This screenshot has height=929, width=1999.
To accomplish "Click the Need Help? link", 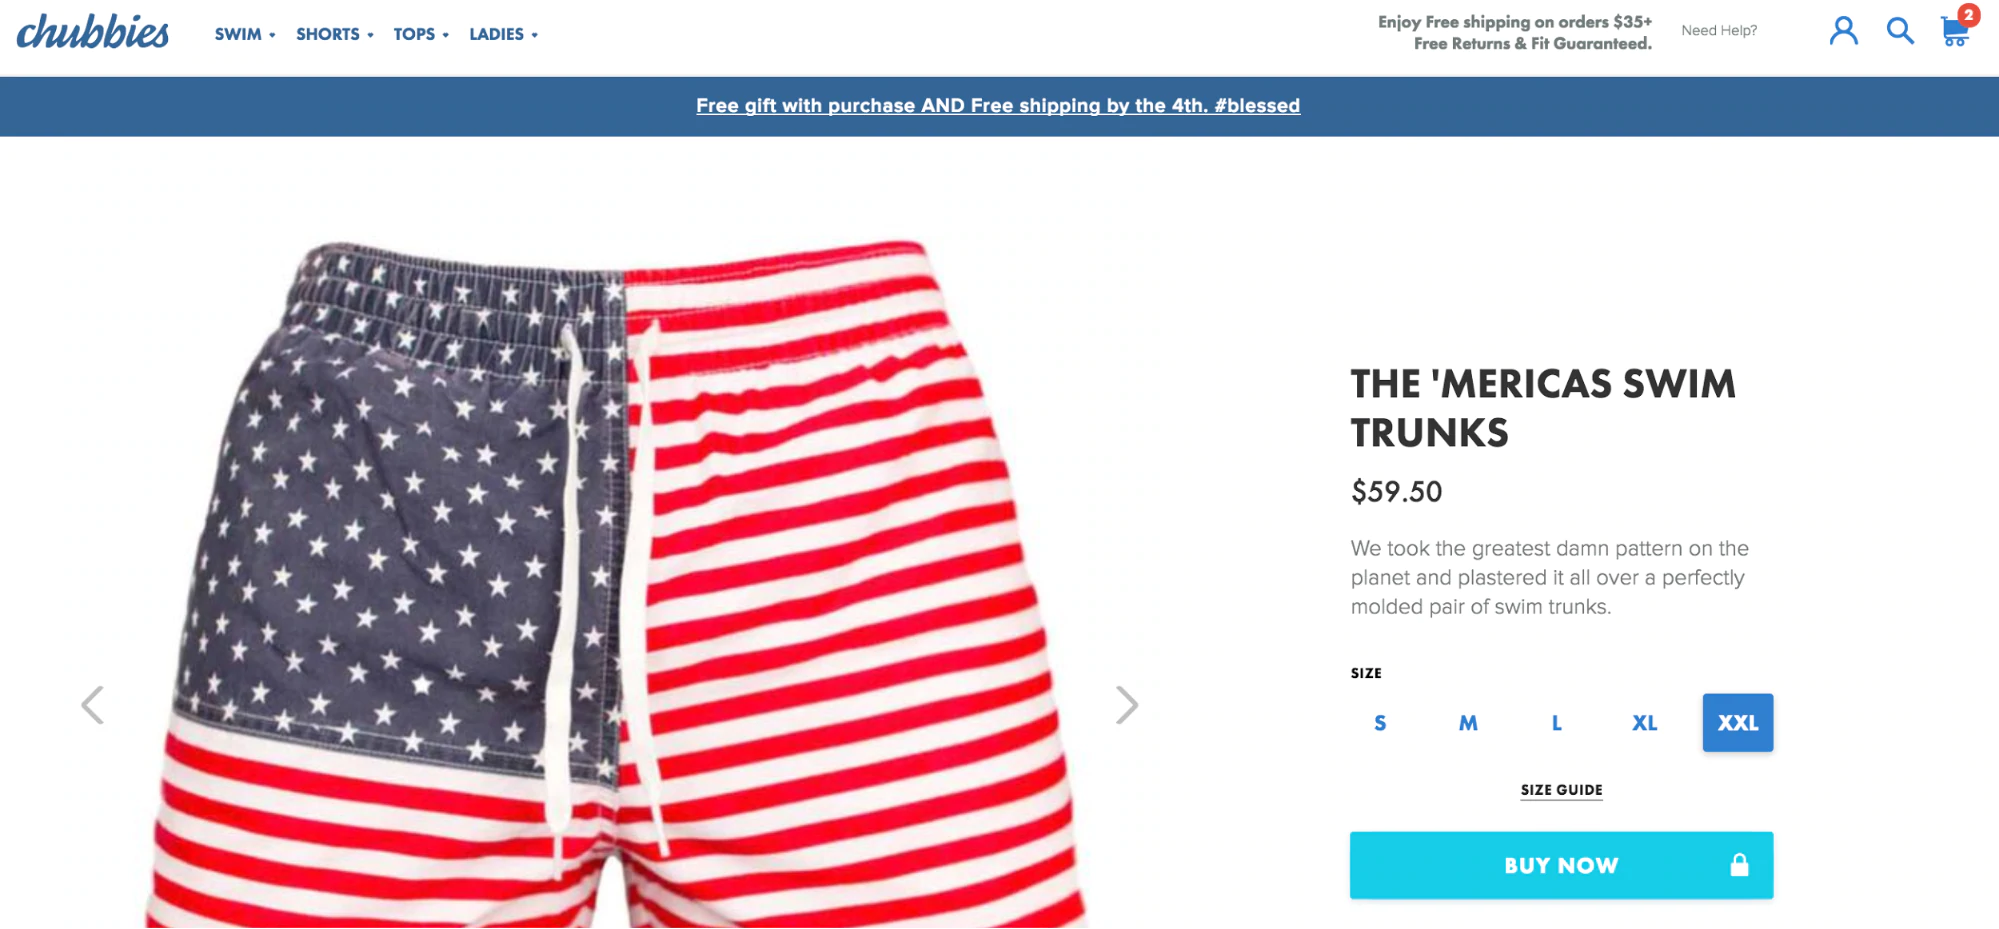I will click(1719, 31).
